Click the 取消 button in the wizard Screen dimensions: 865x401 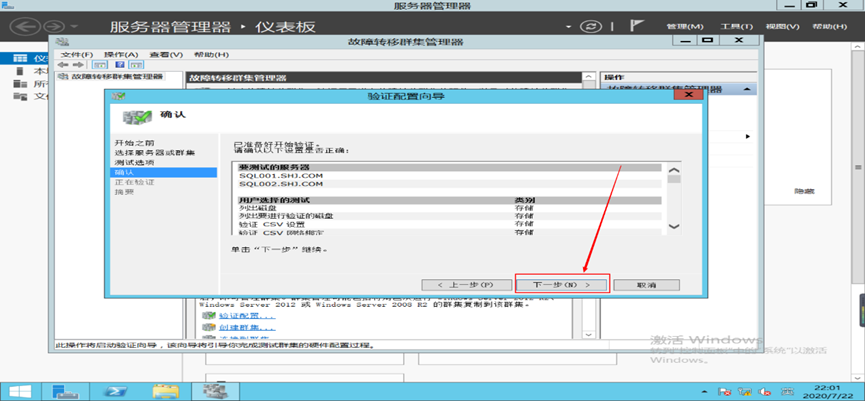tap(646, 285)
